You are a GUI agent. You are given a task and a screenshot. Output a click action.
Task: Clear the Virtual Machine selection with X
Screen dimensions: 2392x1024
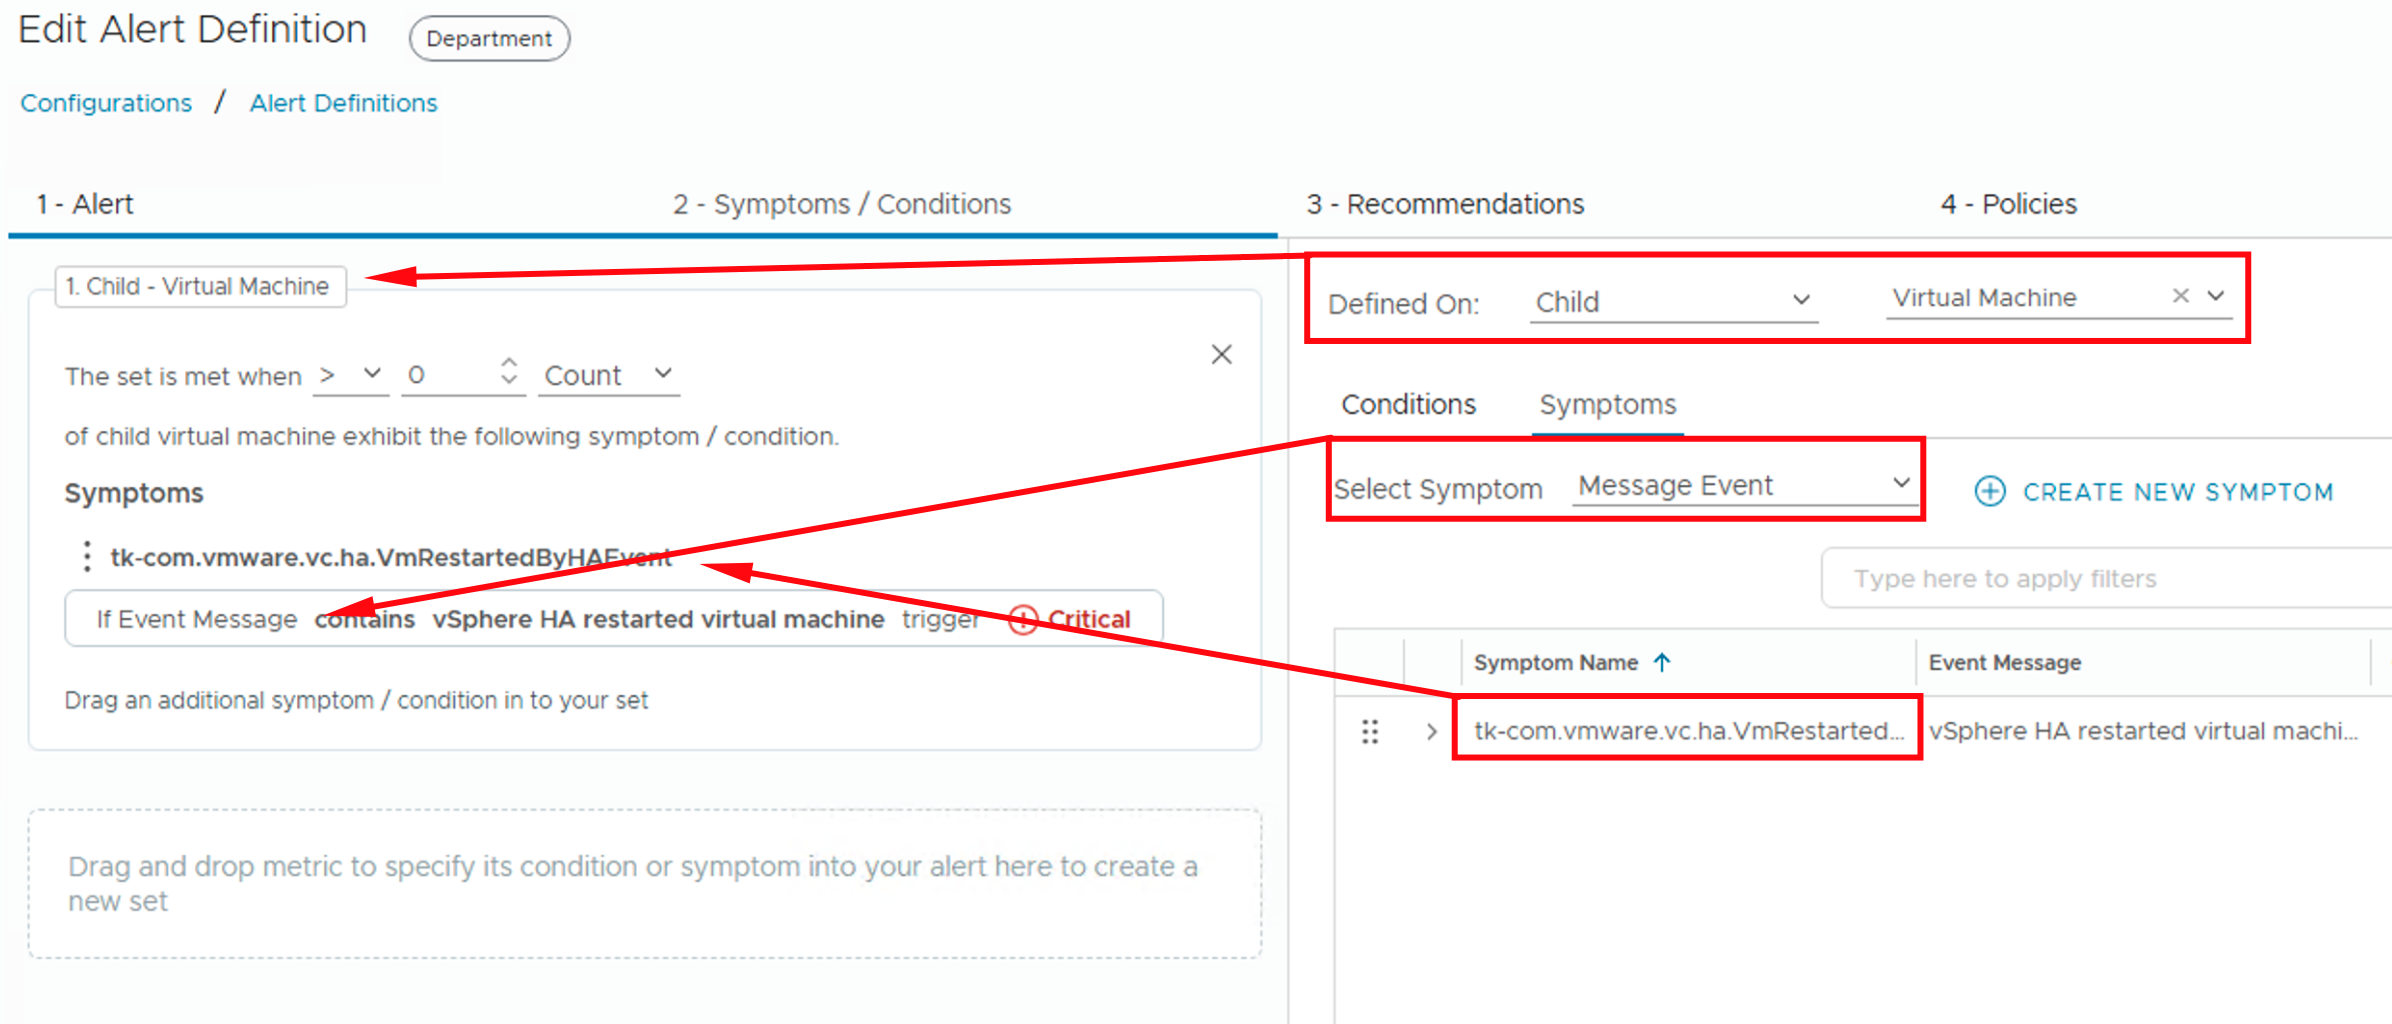click(x=2180, y=296)
